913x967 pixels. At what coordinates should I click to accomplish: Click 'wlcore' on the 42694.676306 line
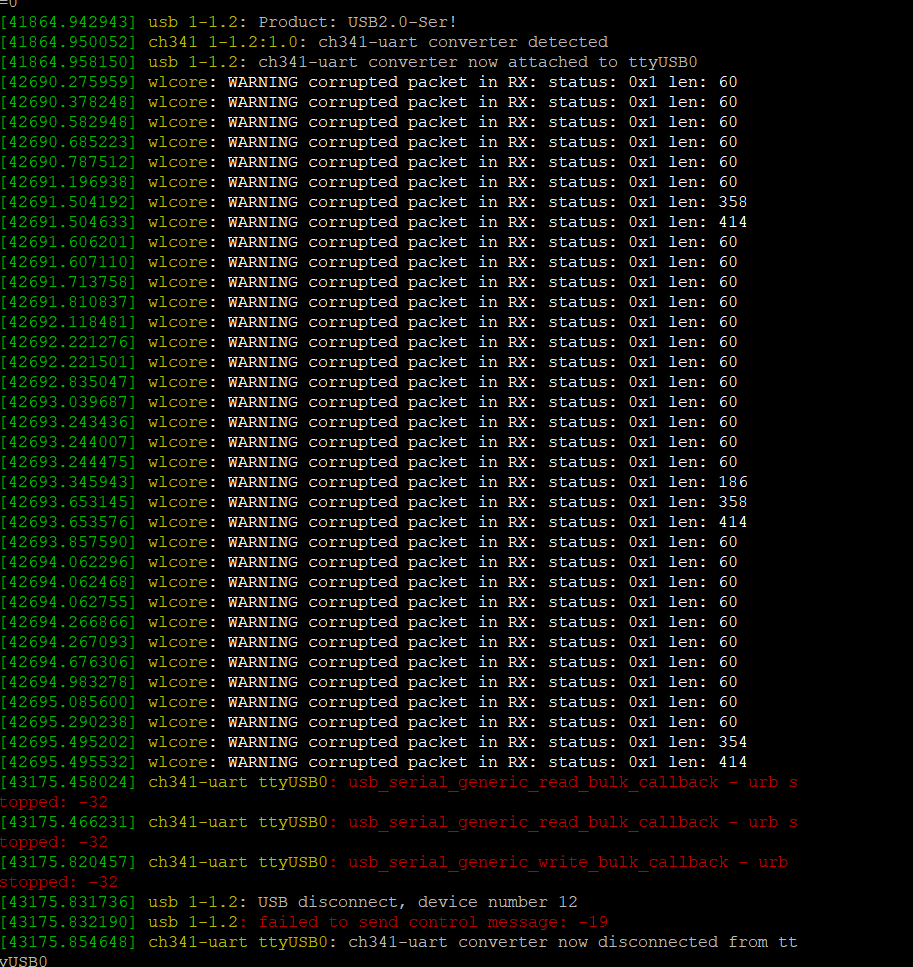pos(178,662)
